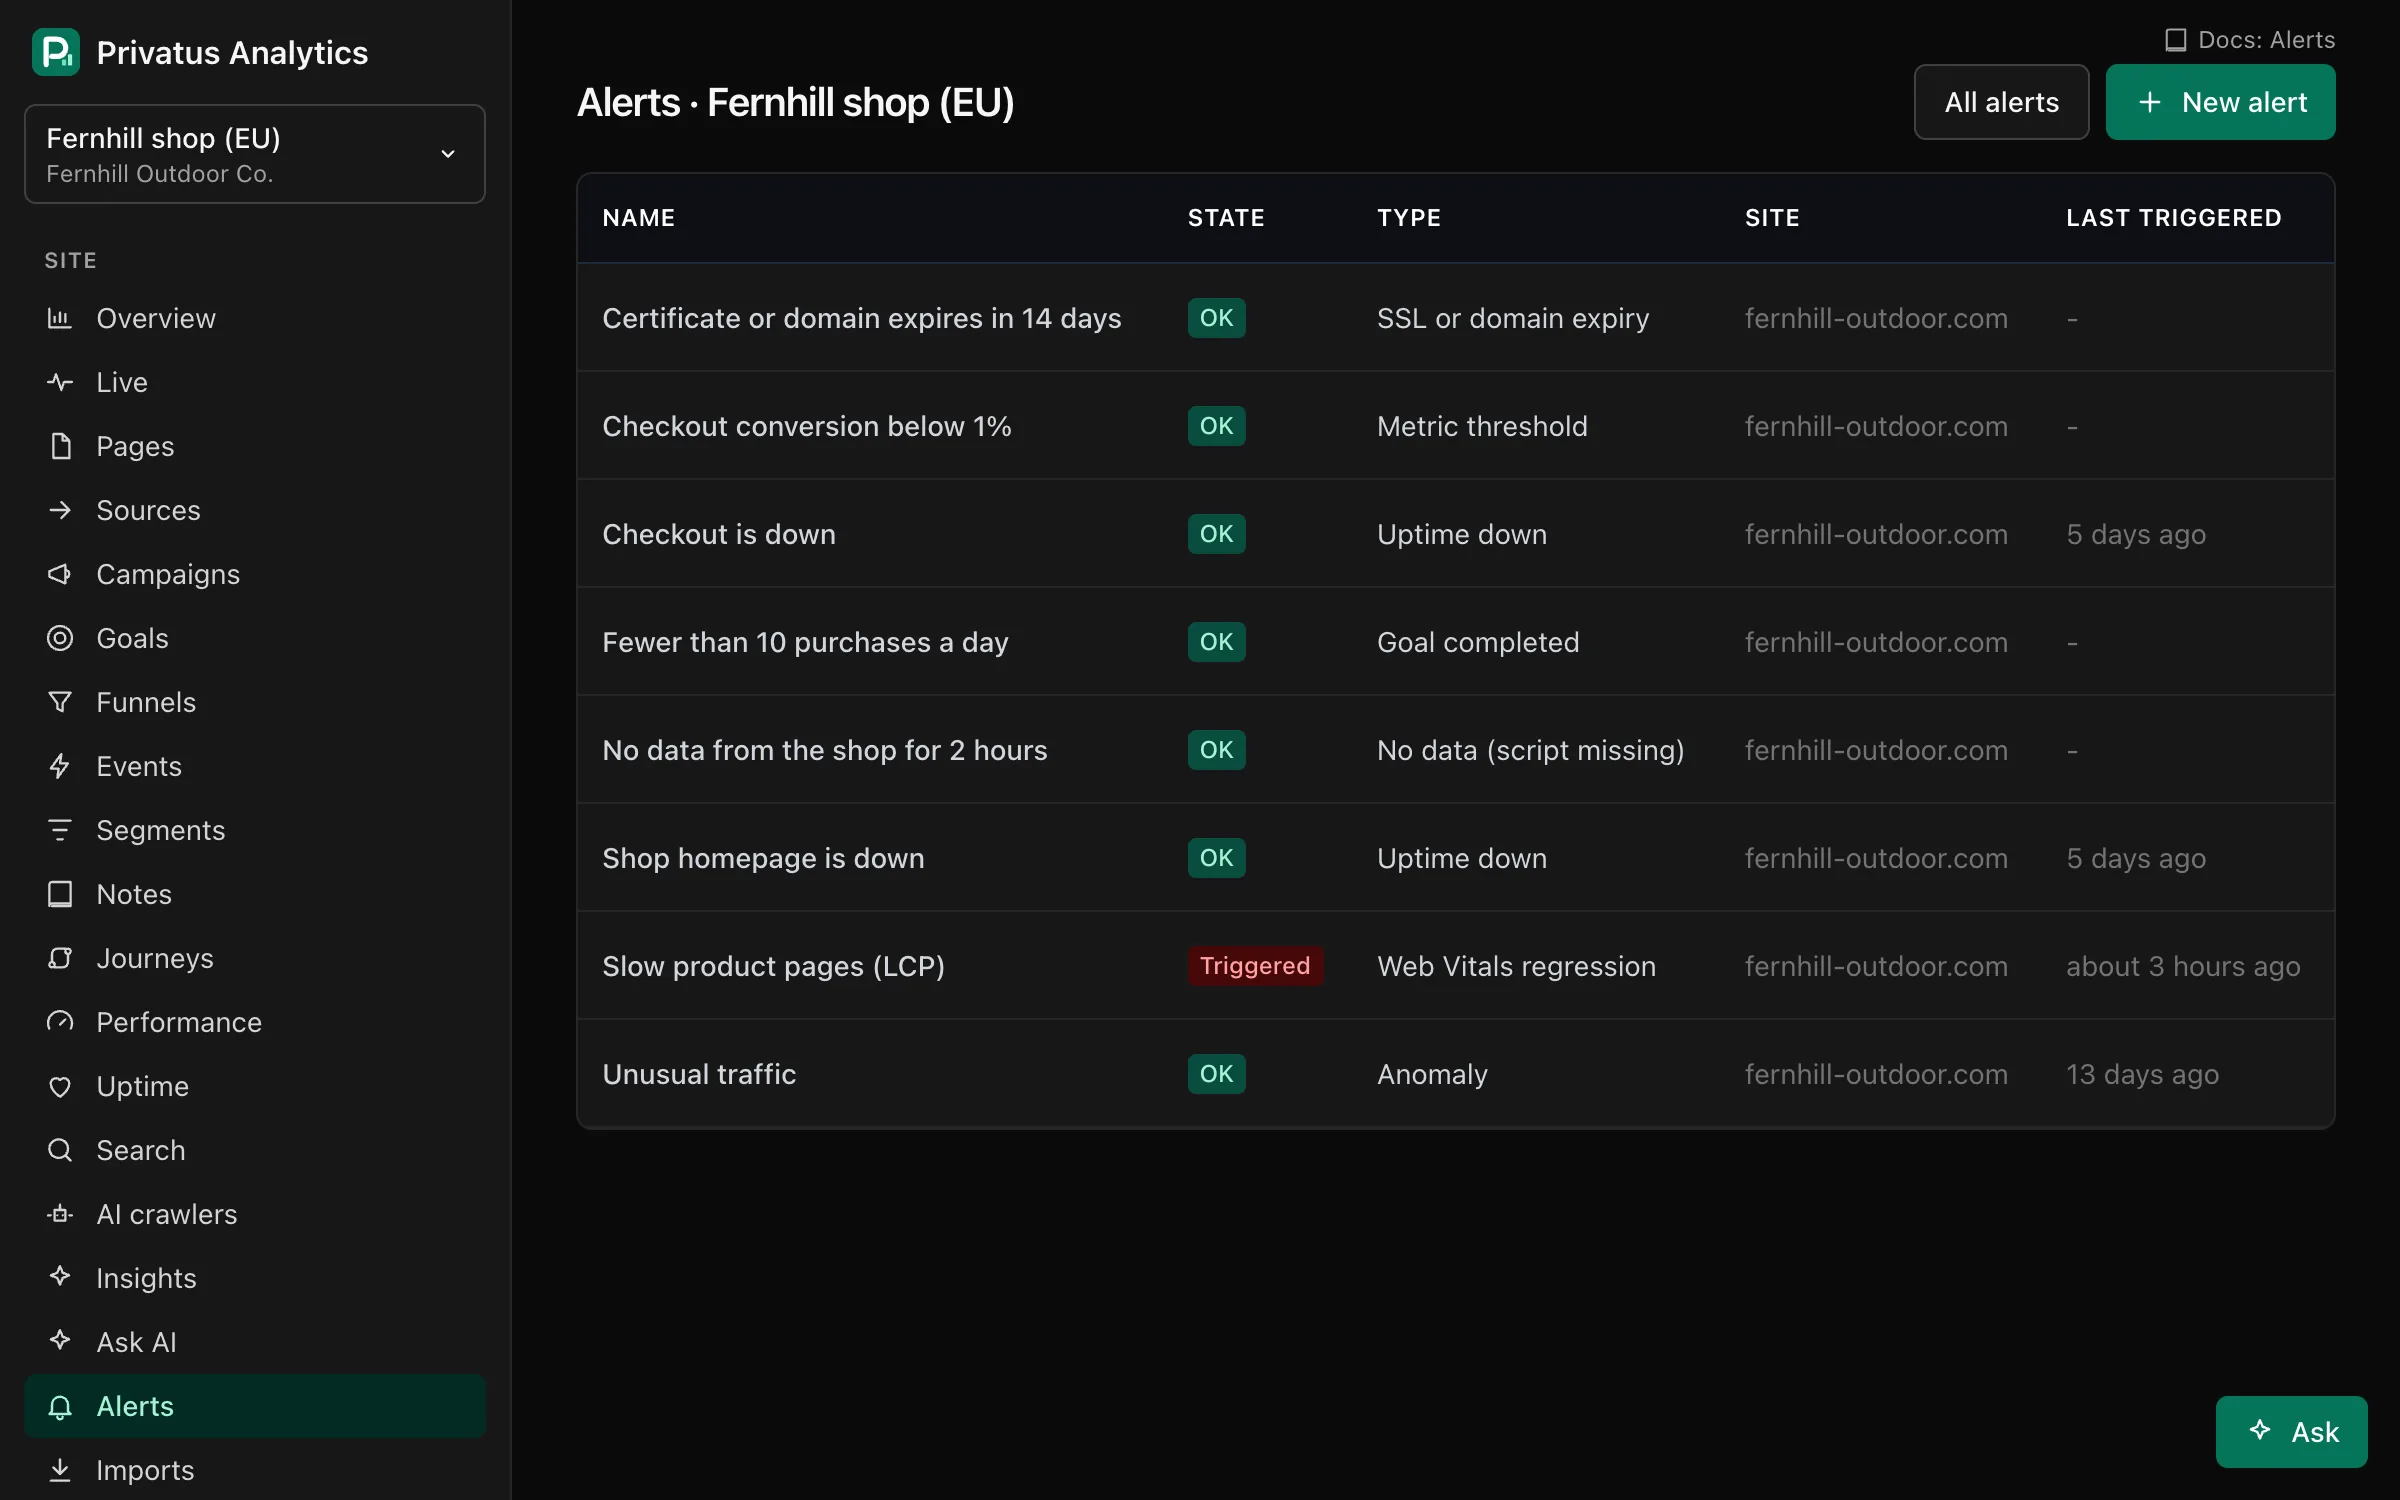This screenshot has width=2400, height=1500.
Task: Open the Checkout is down alert
Action: (x=719, y=534)
